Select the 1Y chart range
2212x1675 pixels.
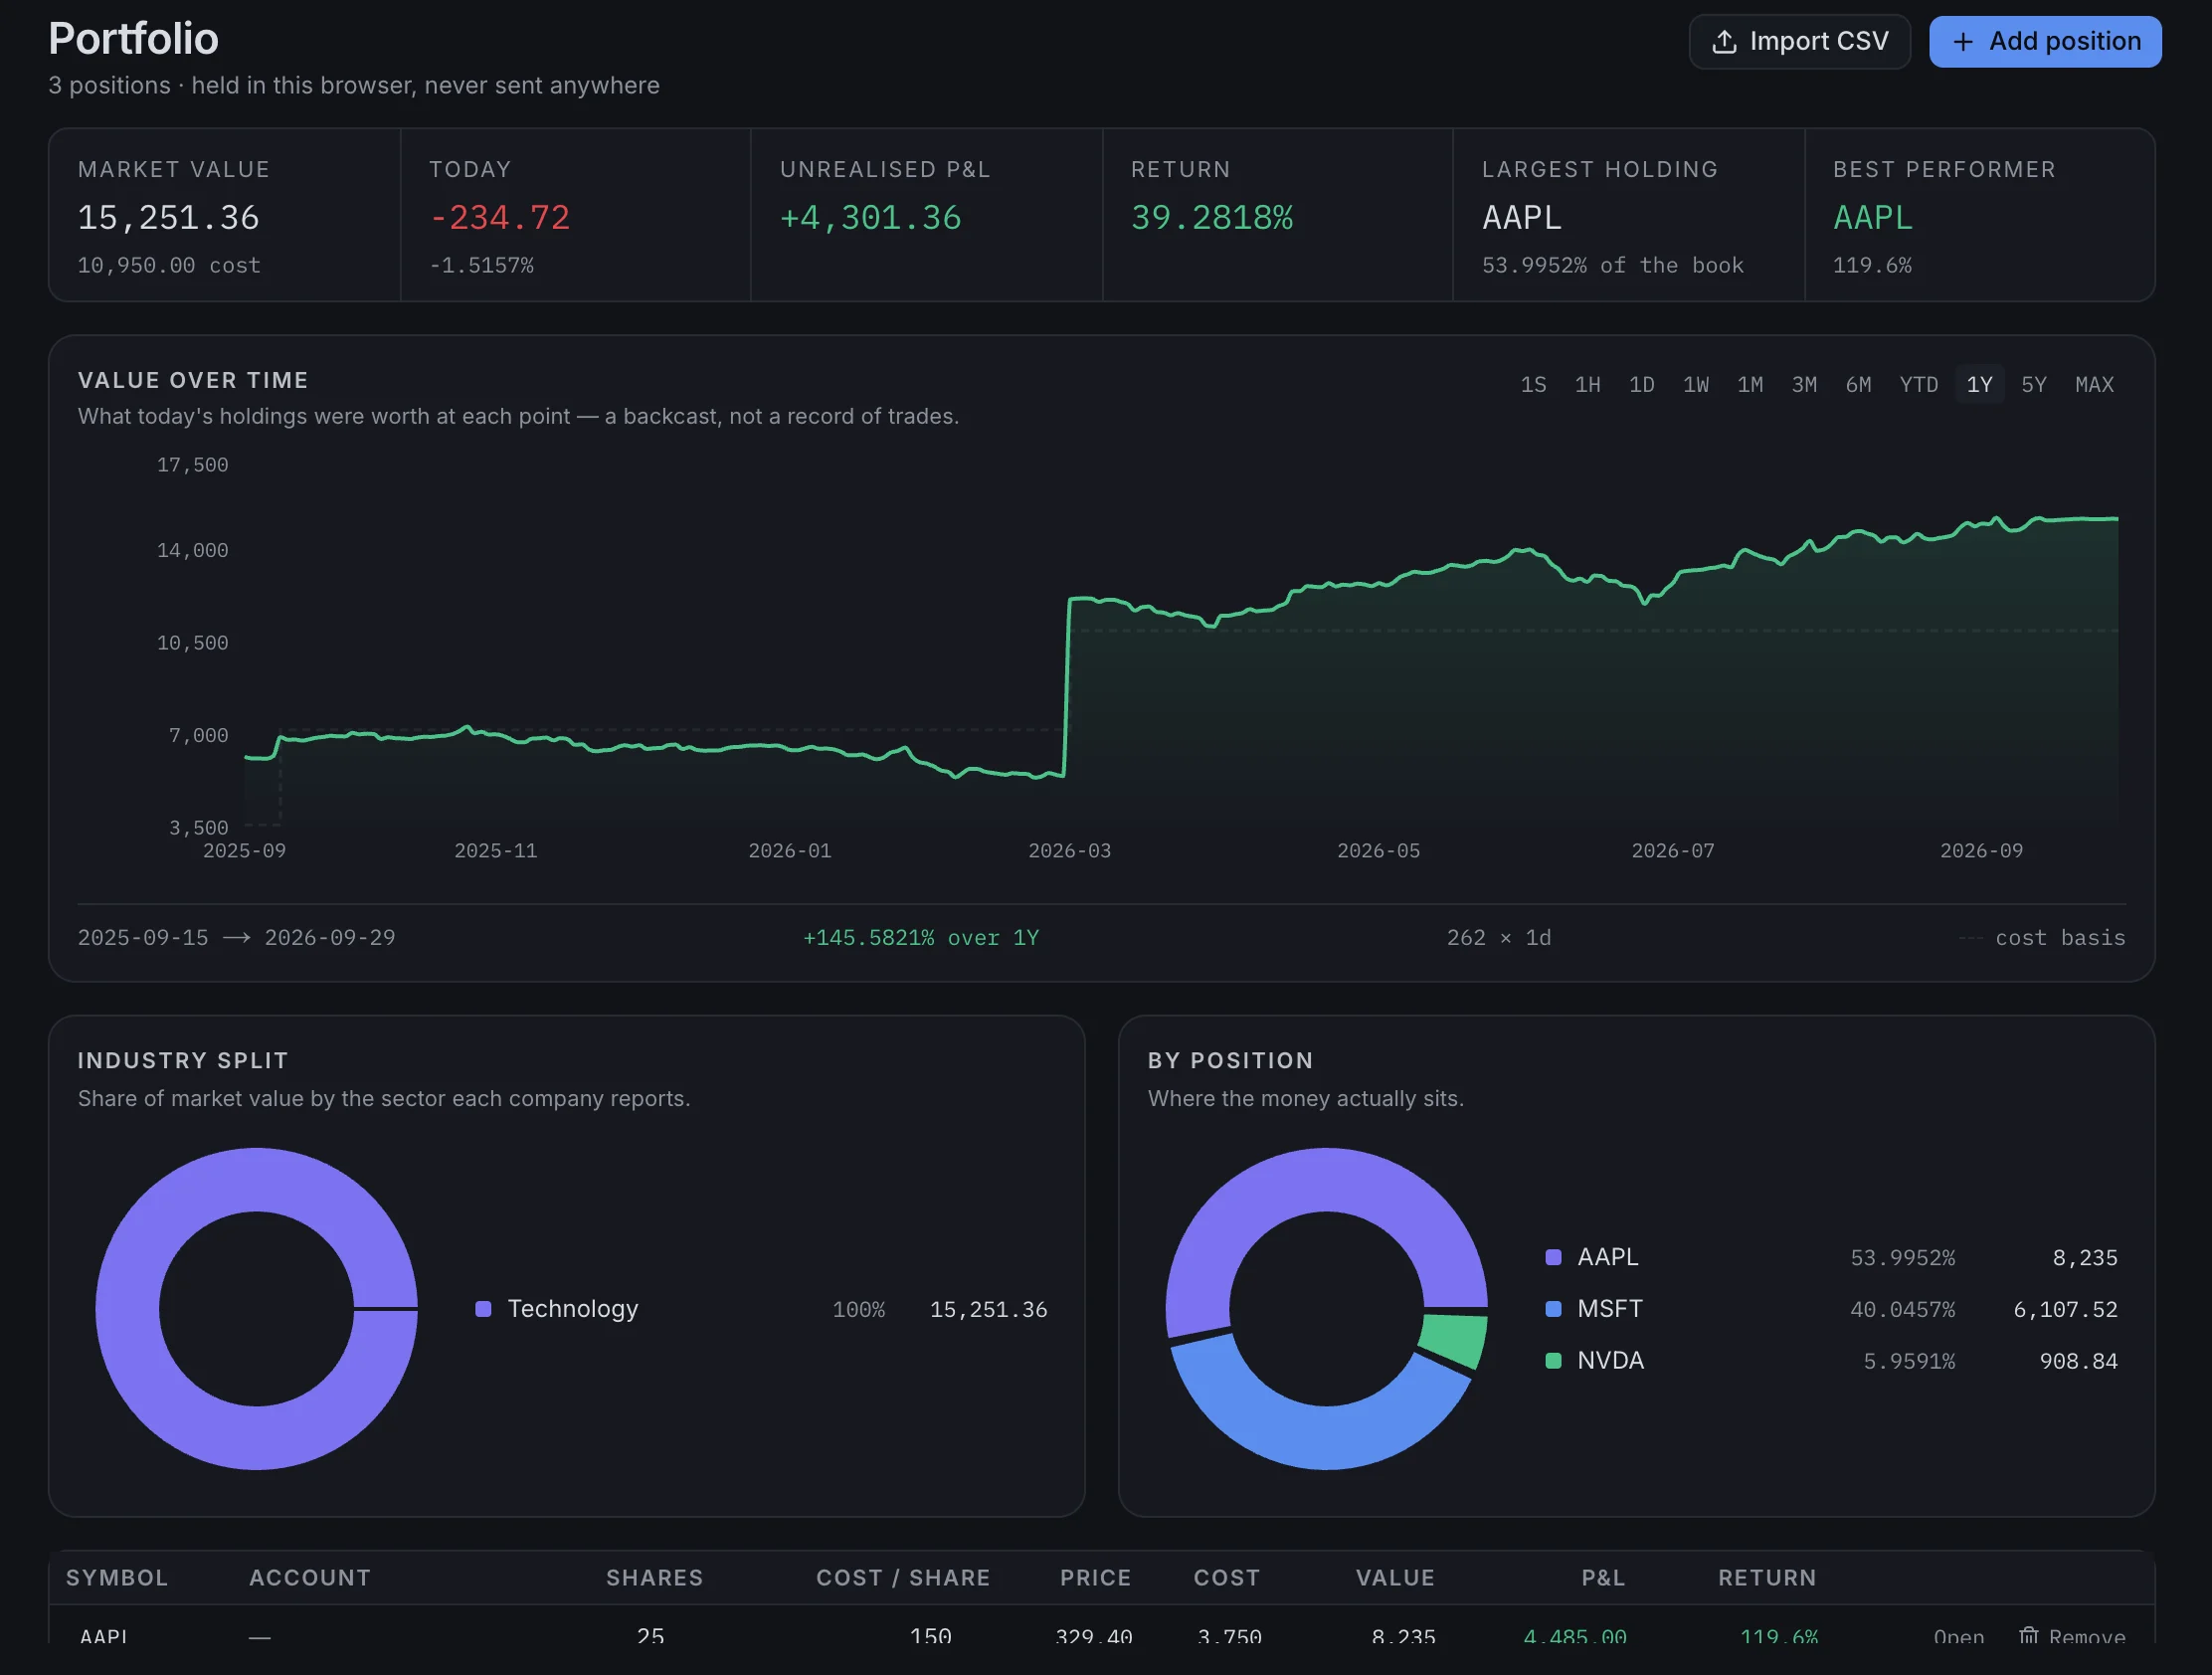1979,385
